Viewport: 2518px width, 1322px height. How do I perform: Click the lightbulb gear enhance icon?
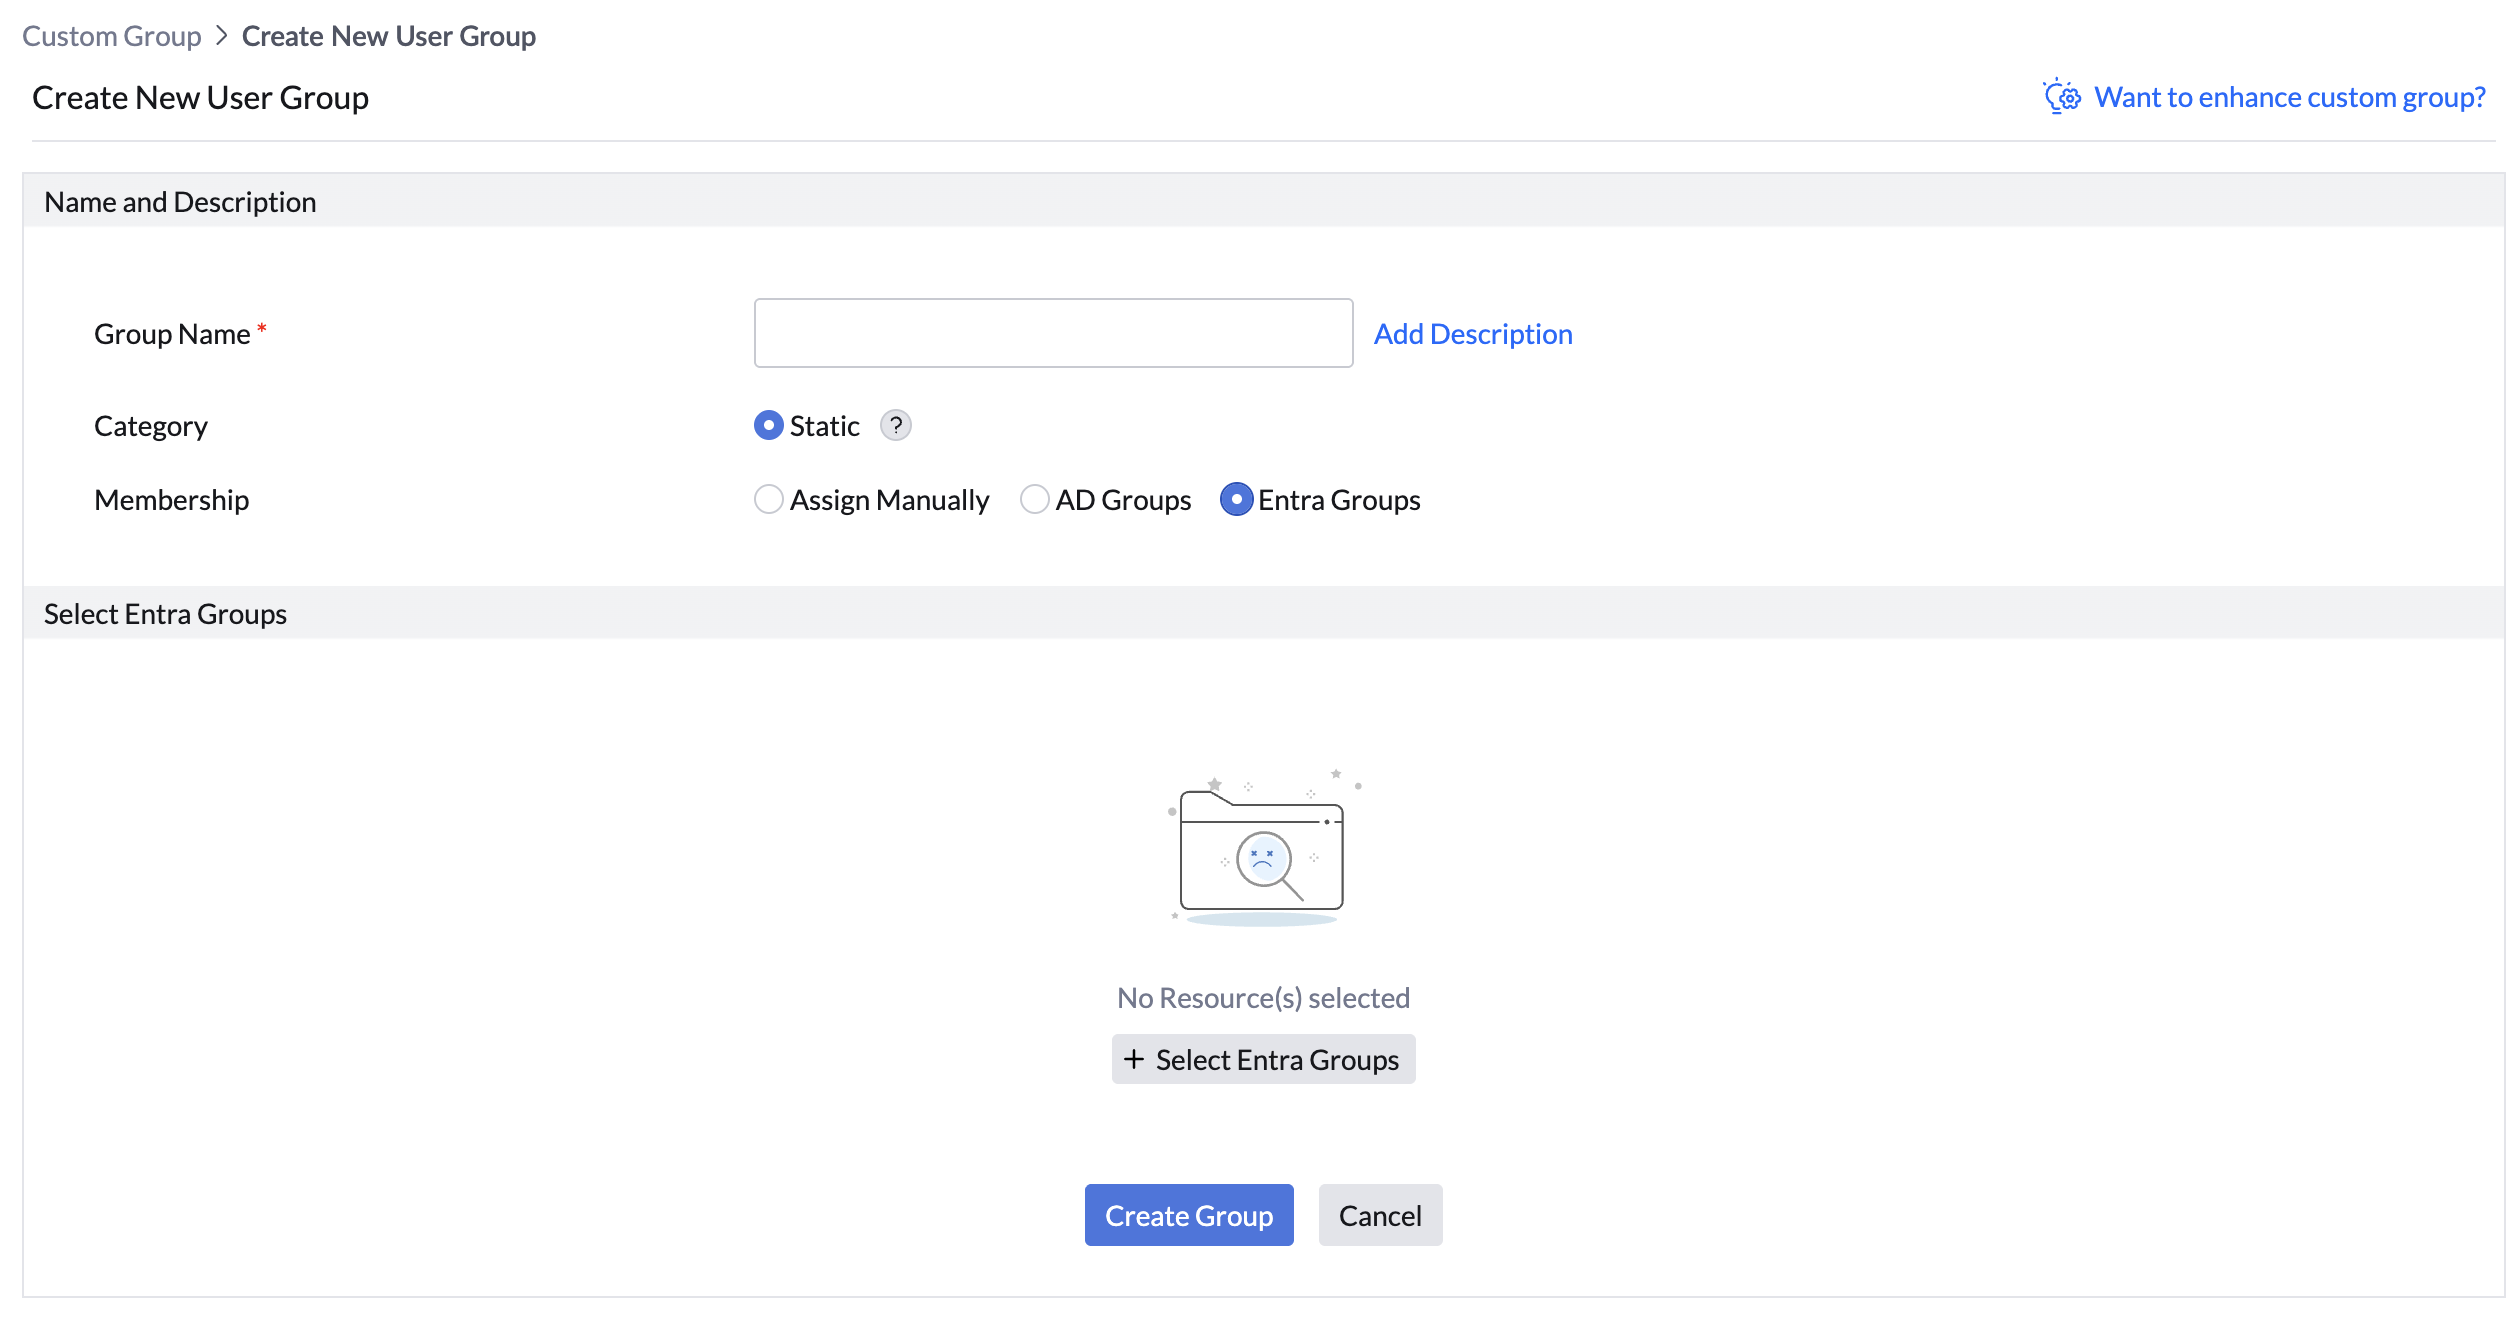2061,97
